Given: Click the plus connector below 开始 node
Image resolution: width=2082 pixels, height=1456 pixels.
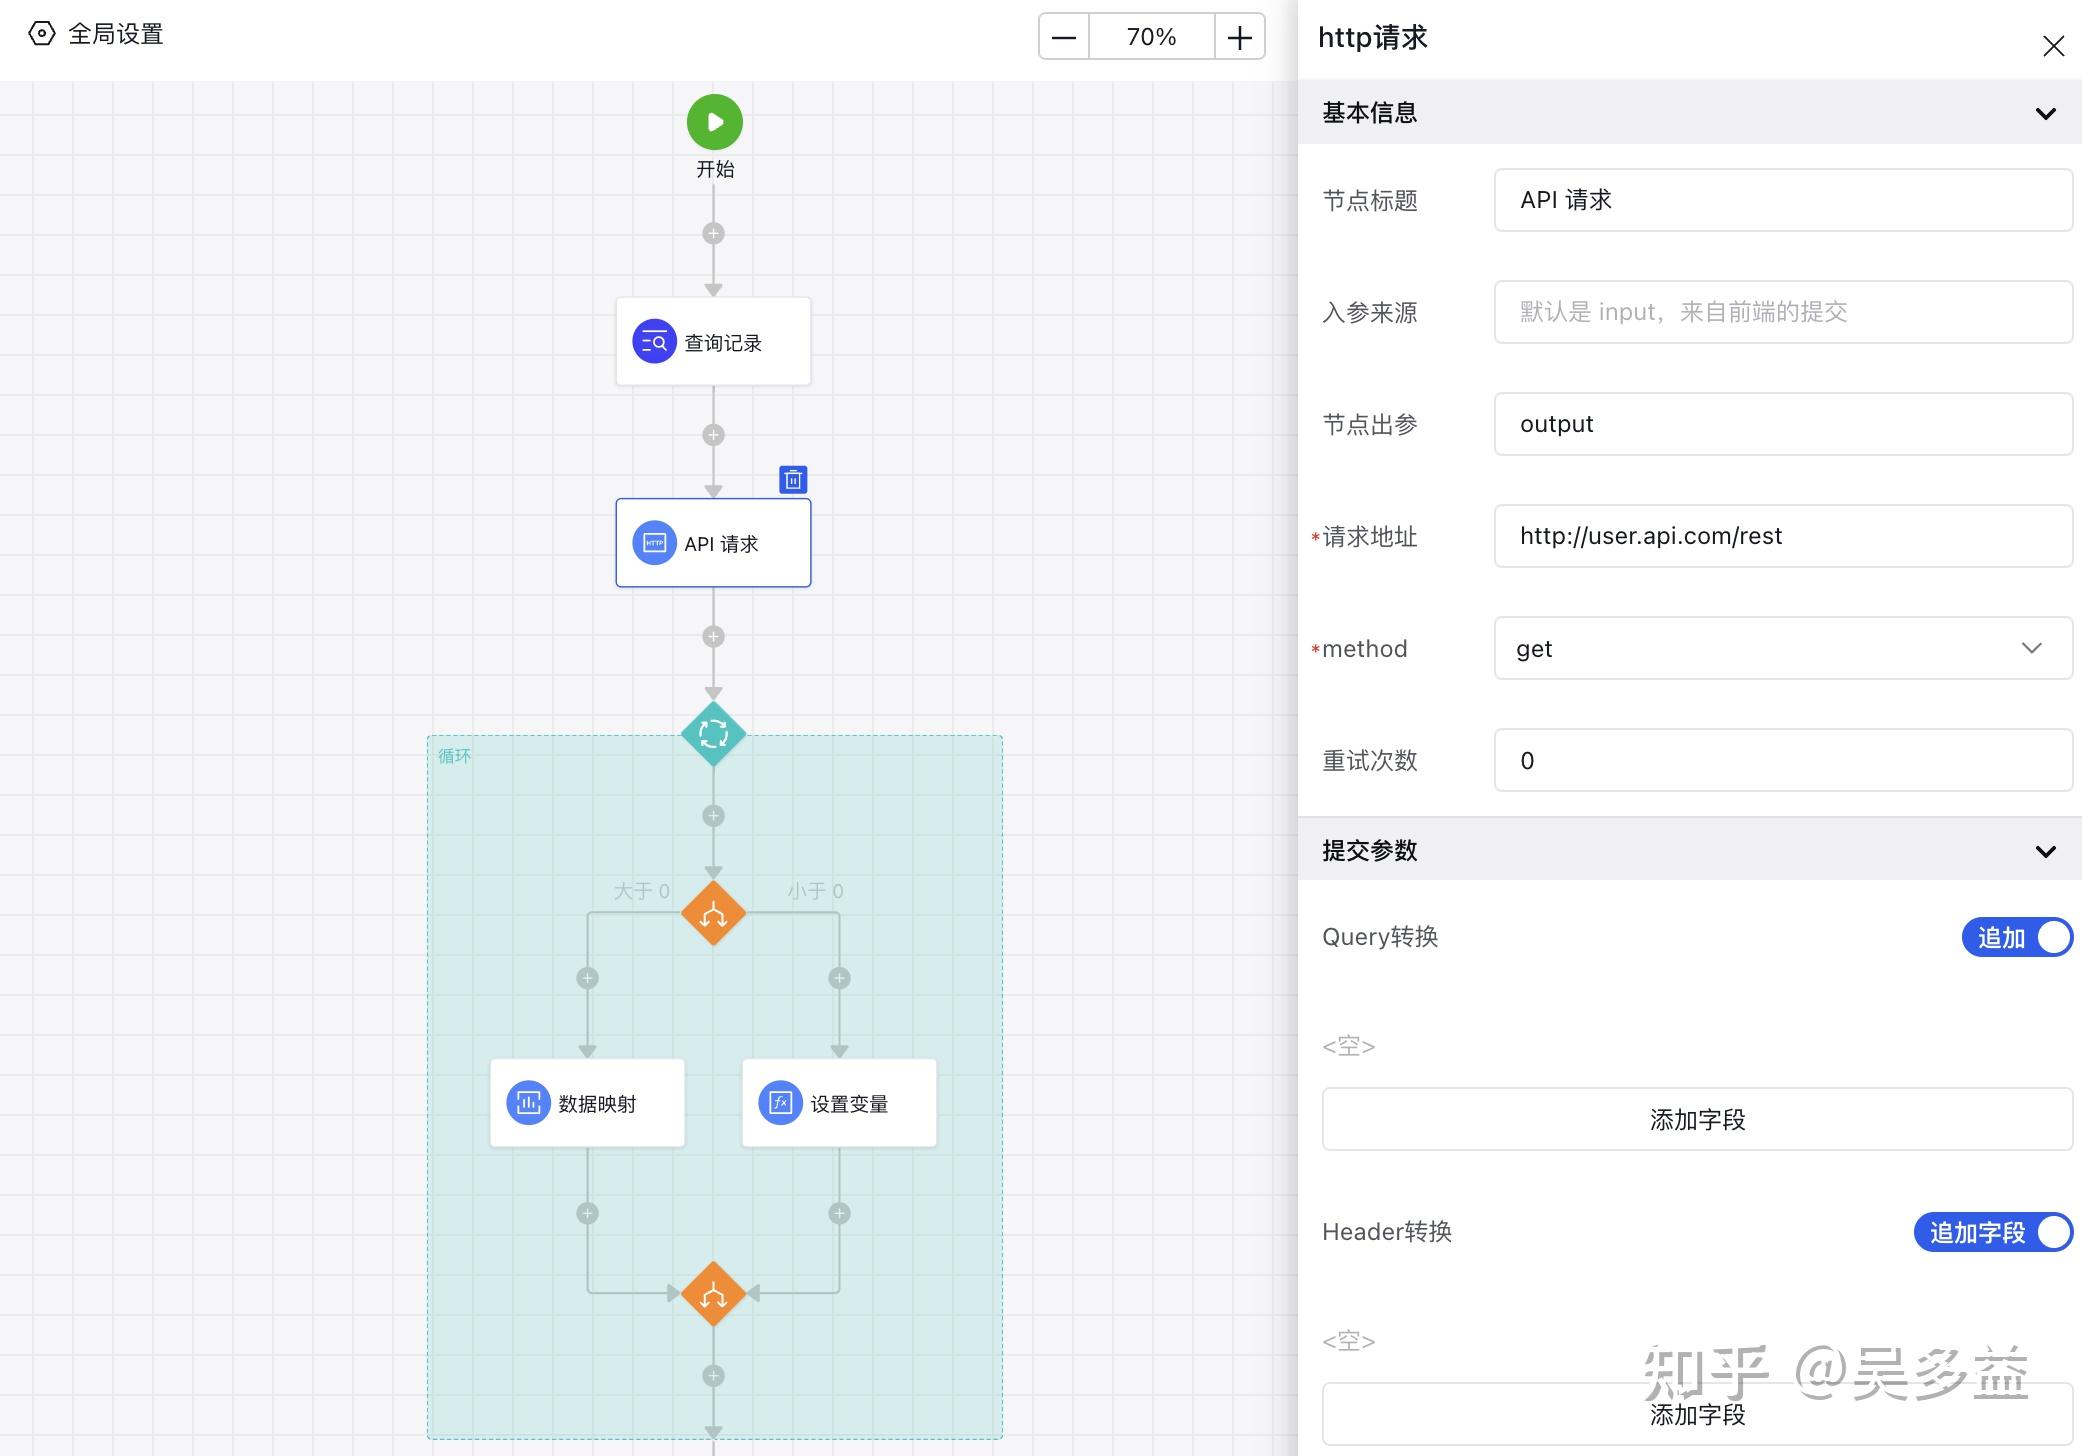Looking at the screenshot, I should [713, 233].
